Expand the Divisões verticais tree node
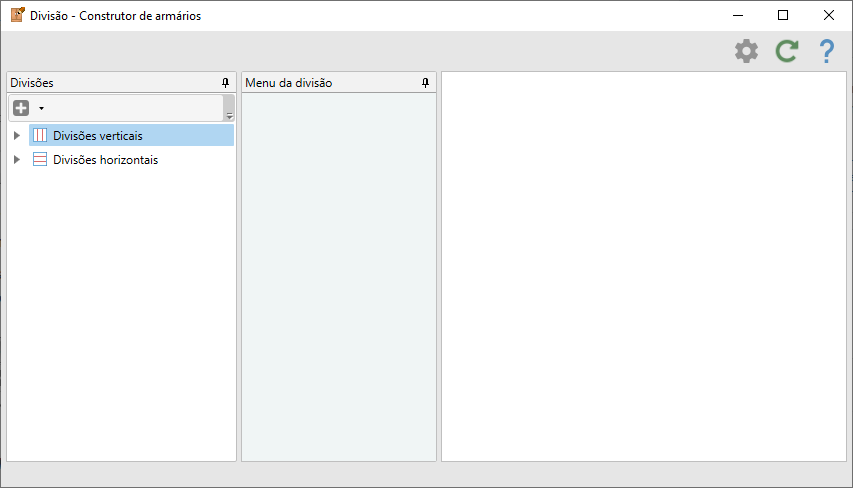 [17, 135]
